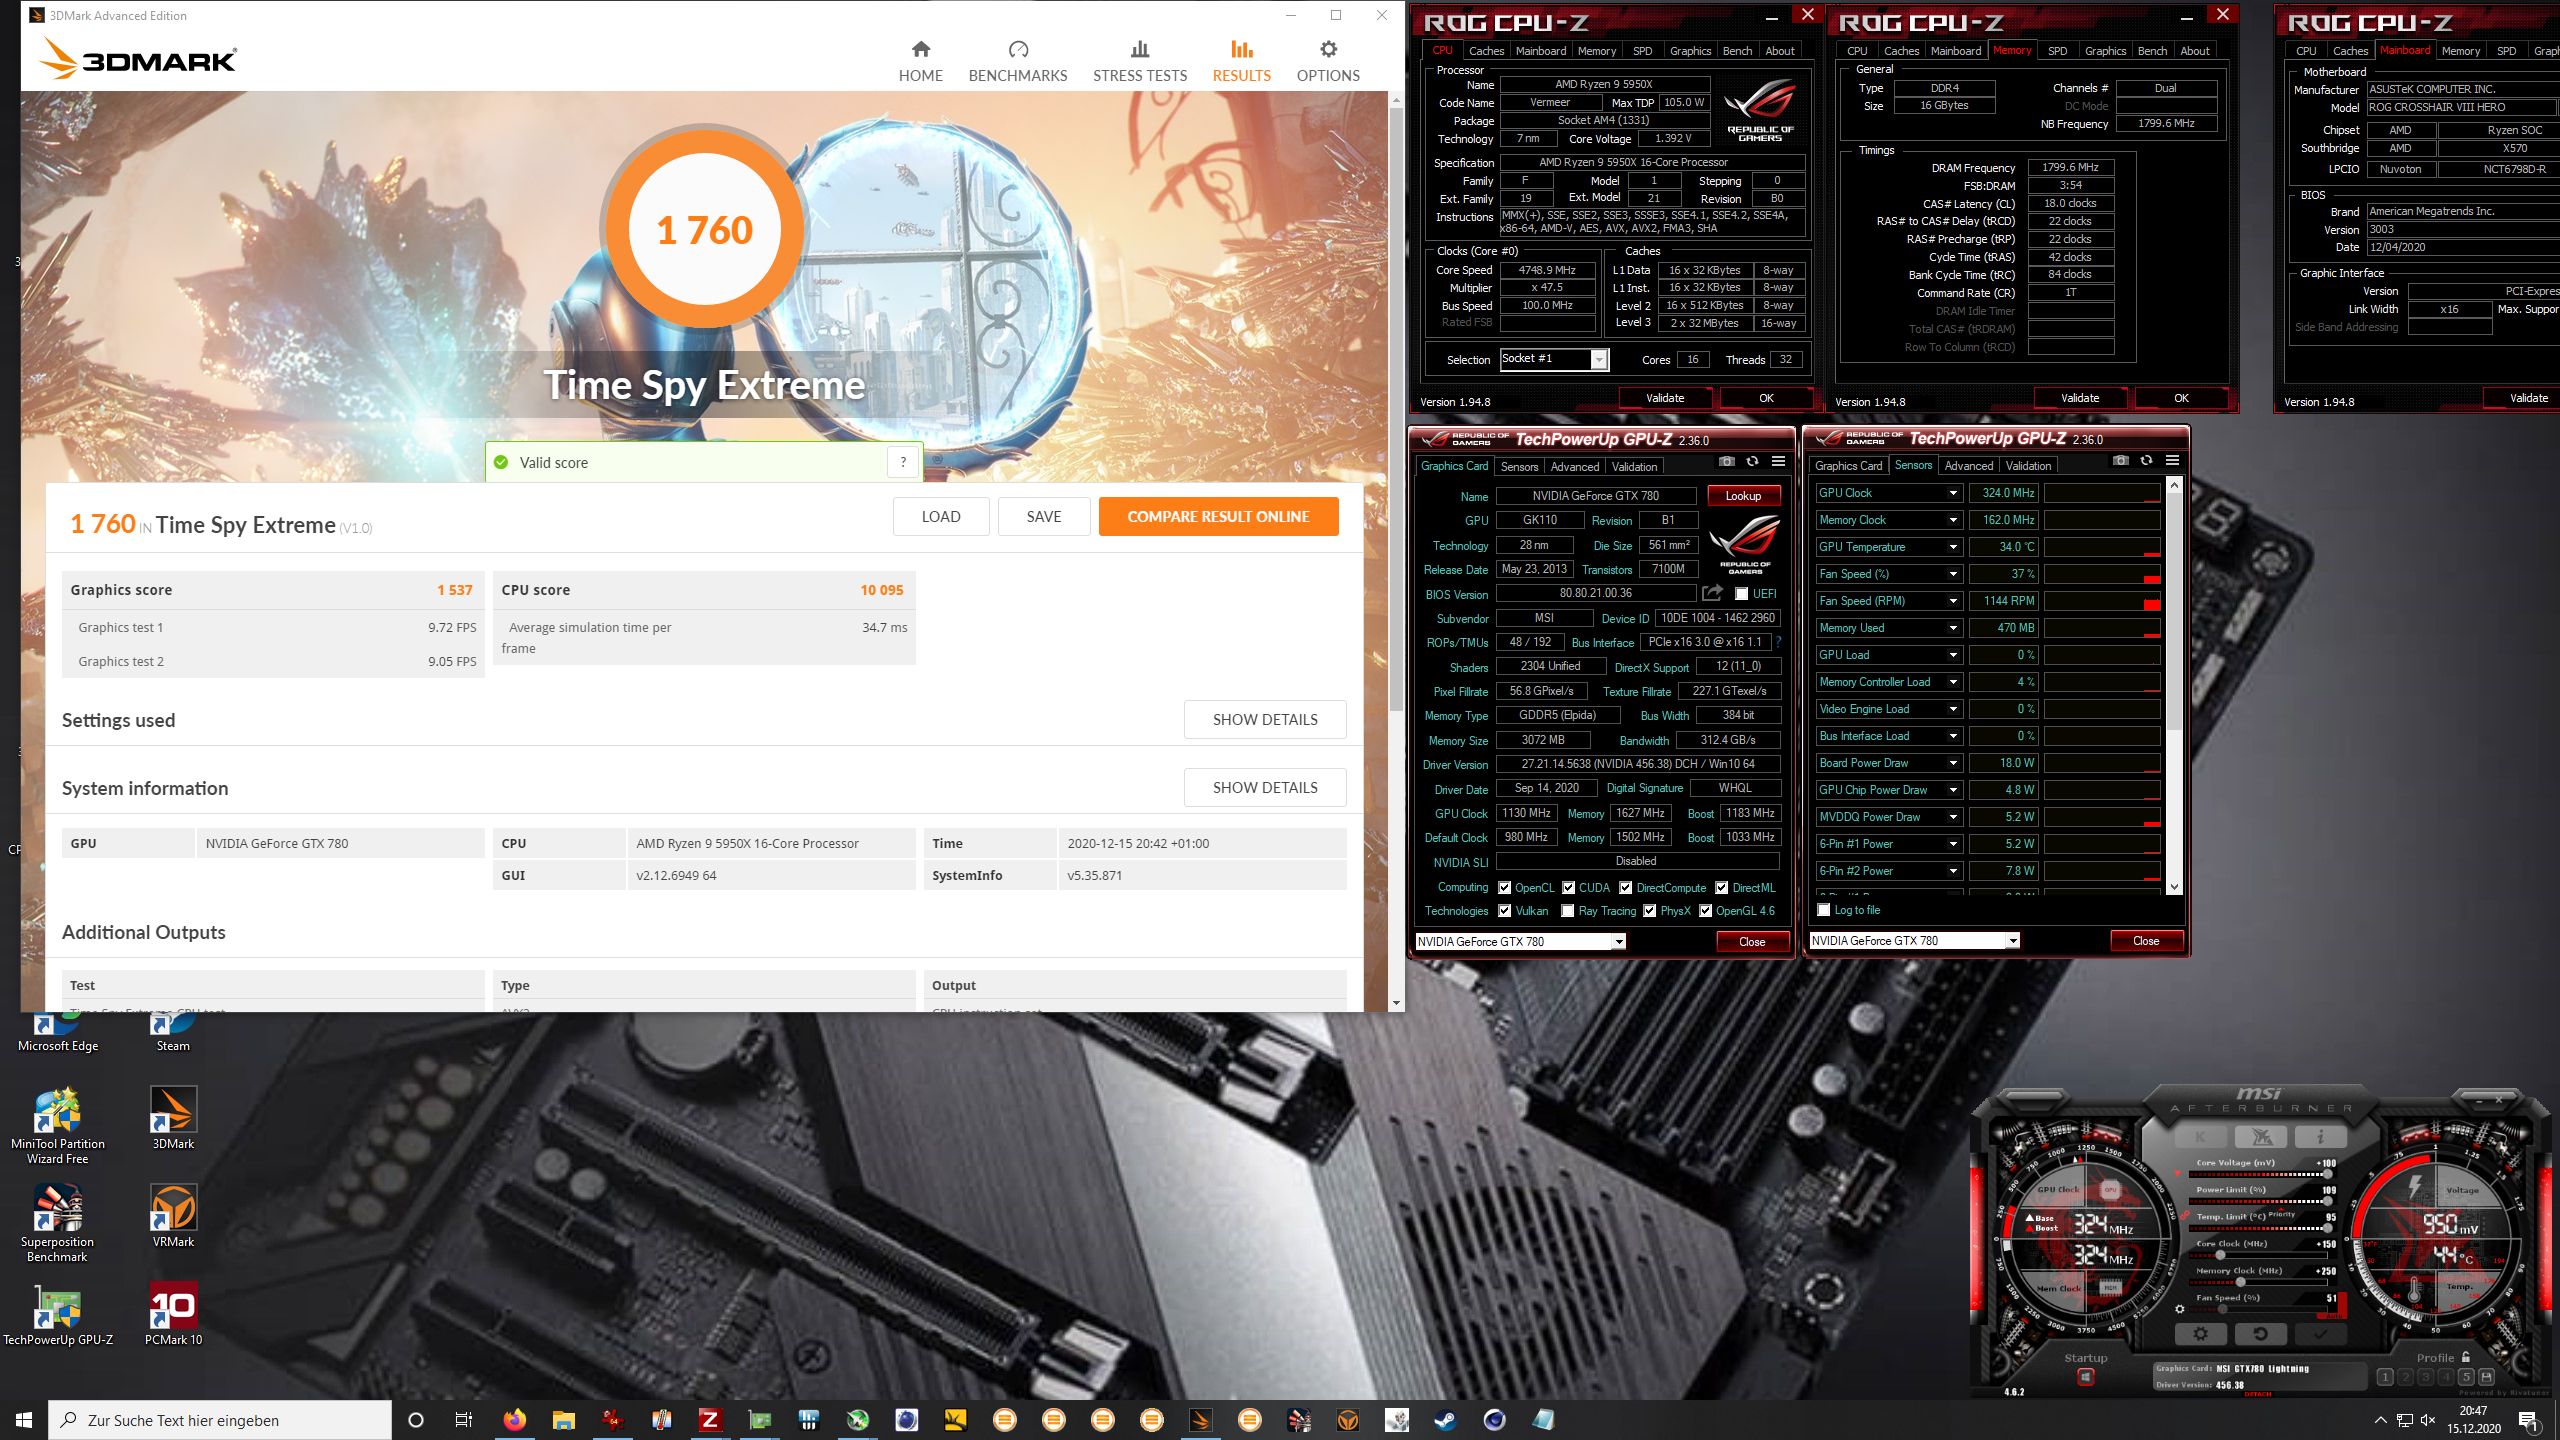Open the RESULTS tab in 3DMark
Image resolution: width=2560 pixels, height=1440 pixels.
[1241, 62]
